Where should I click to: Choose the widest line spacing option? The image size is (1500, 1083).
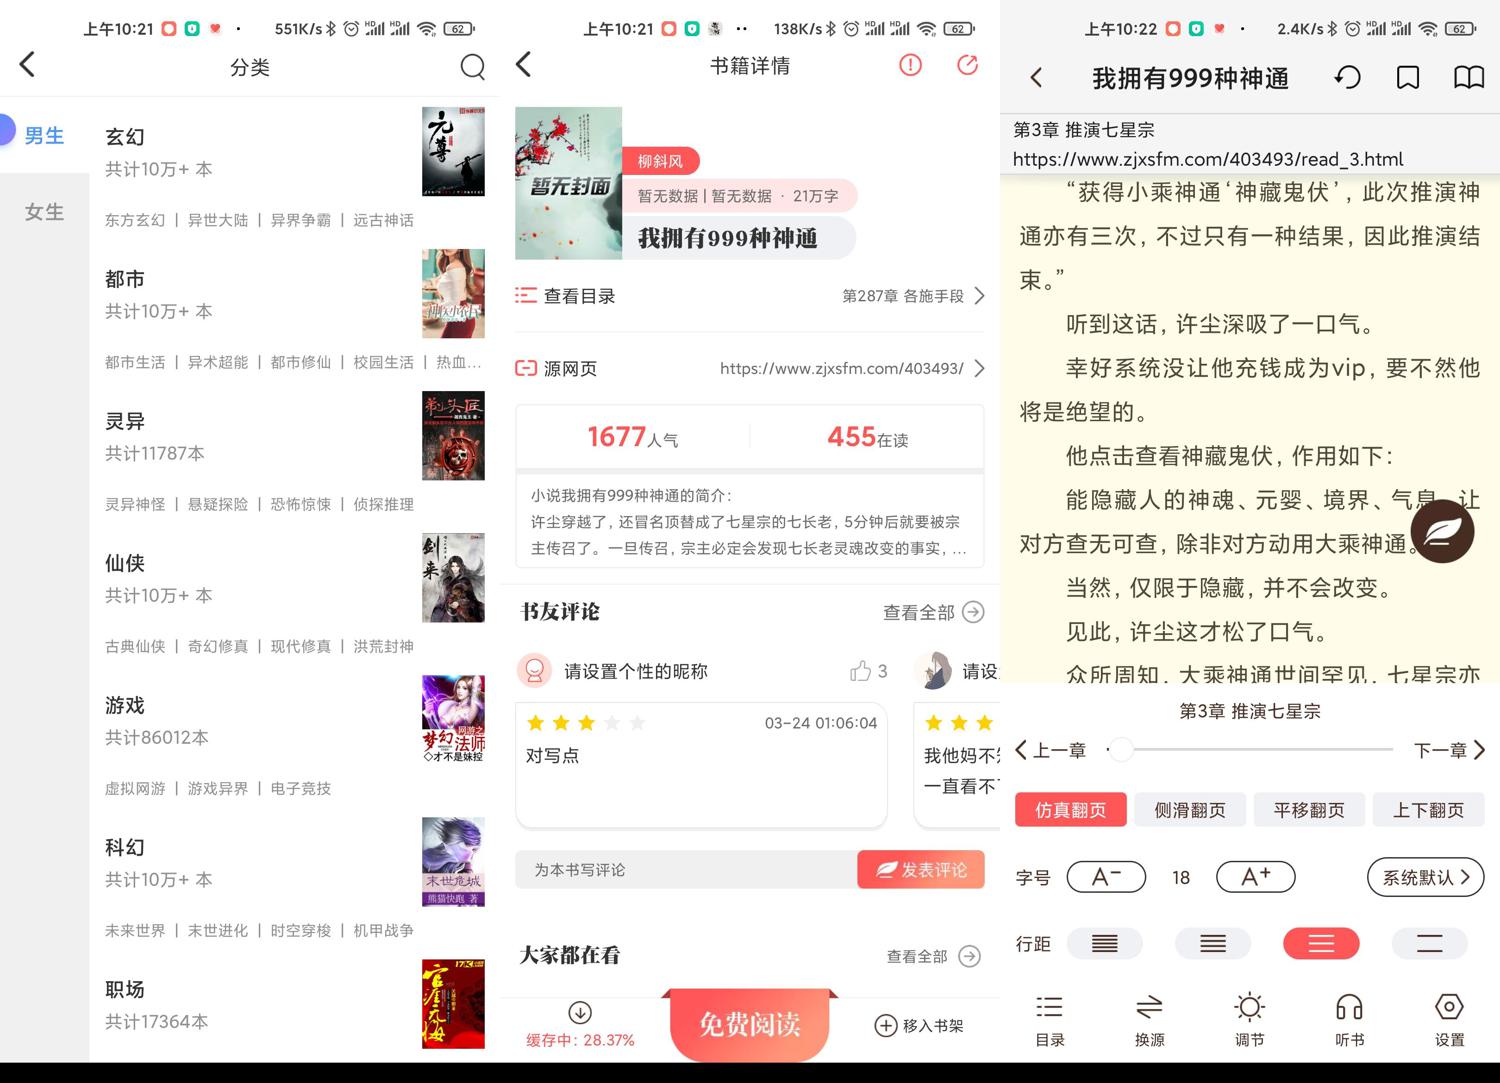(x=1429, y=943)
